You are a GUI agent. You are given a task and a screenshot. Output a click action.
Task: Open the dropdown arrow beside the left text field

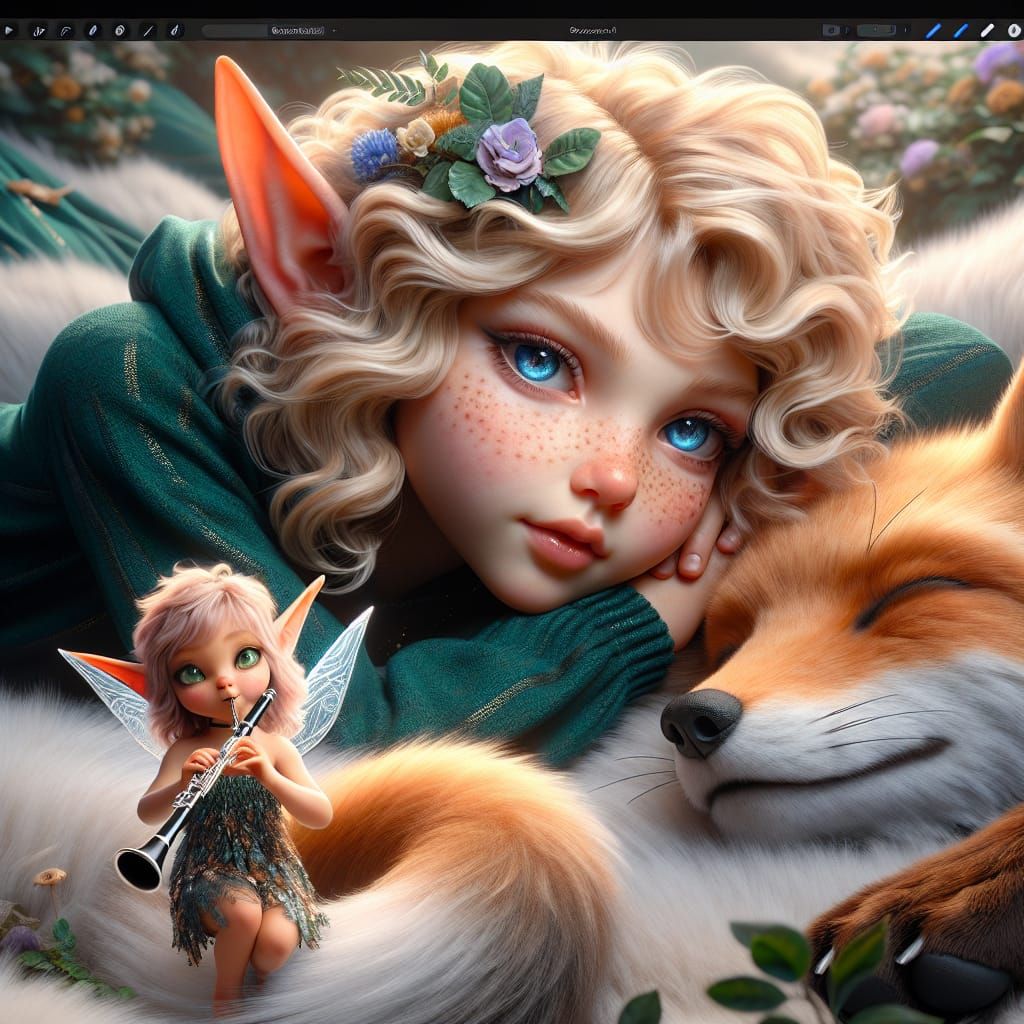[x=334, y=31]
